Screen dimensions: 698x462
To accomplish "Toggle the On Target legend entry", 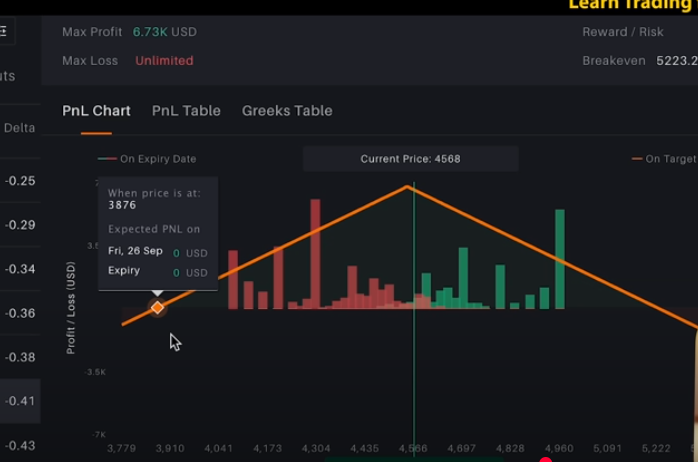I will 665,159.
